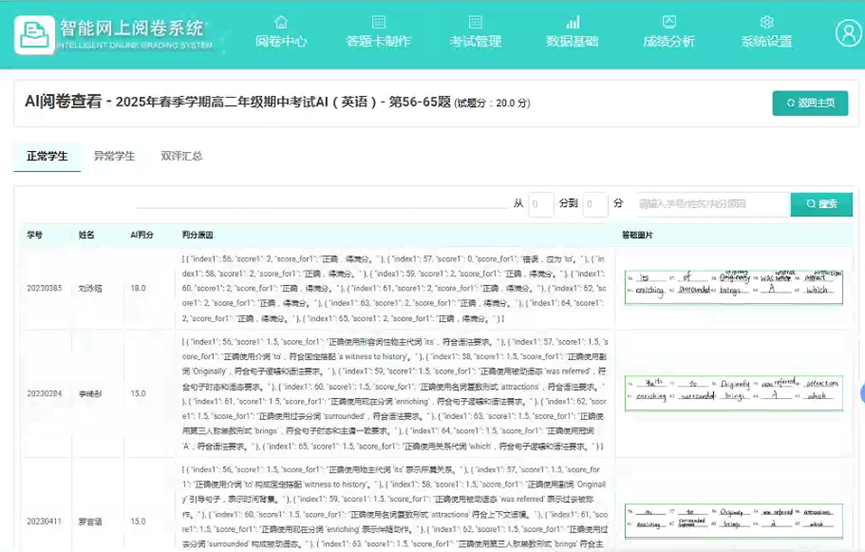Click the 15.0 score in row 20230411

click(x=138, y=521)
